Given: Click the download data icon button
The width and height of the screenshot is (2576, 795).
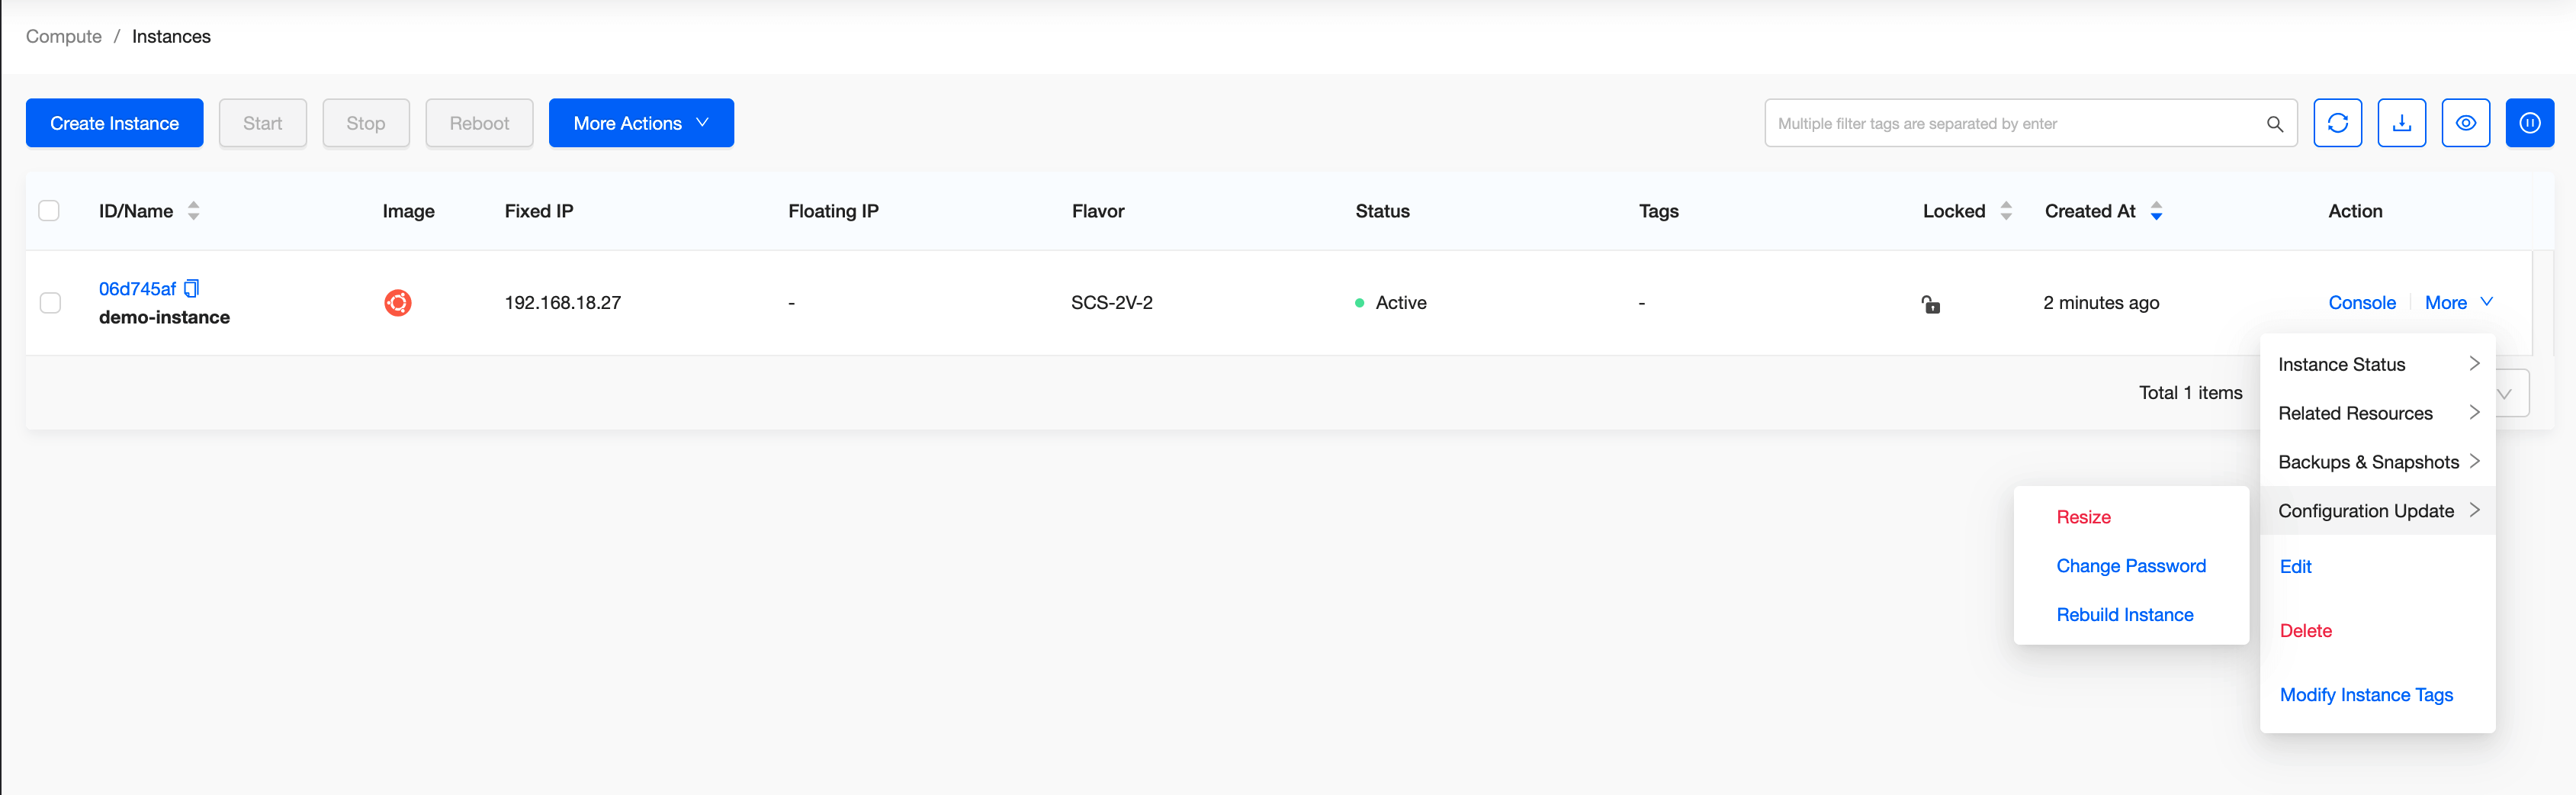Looking at the screenshot, I should [x=2401, y=123].
